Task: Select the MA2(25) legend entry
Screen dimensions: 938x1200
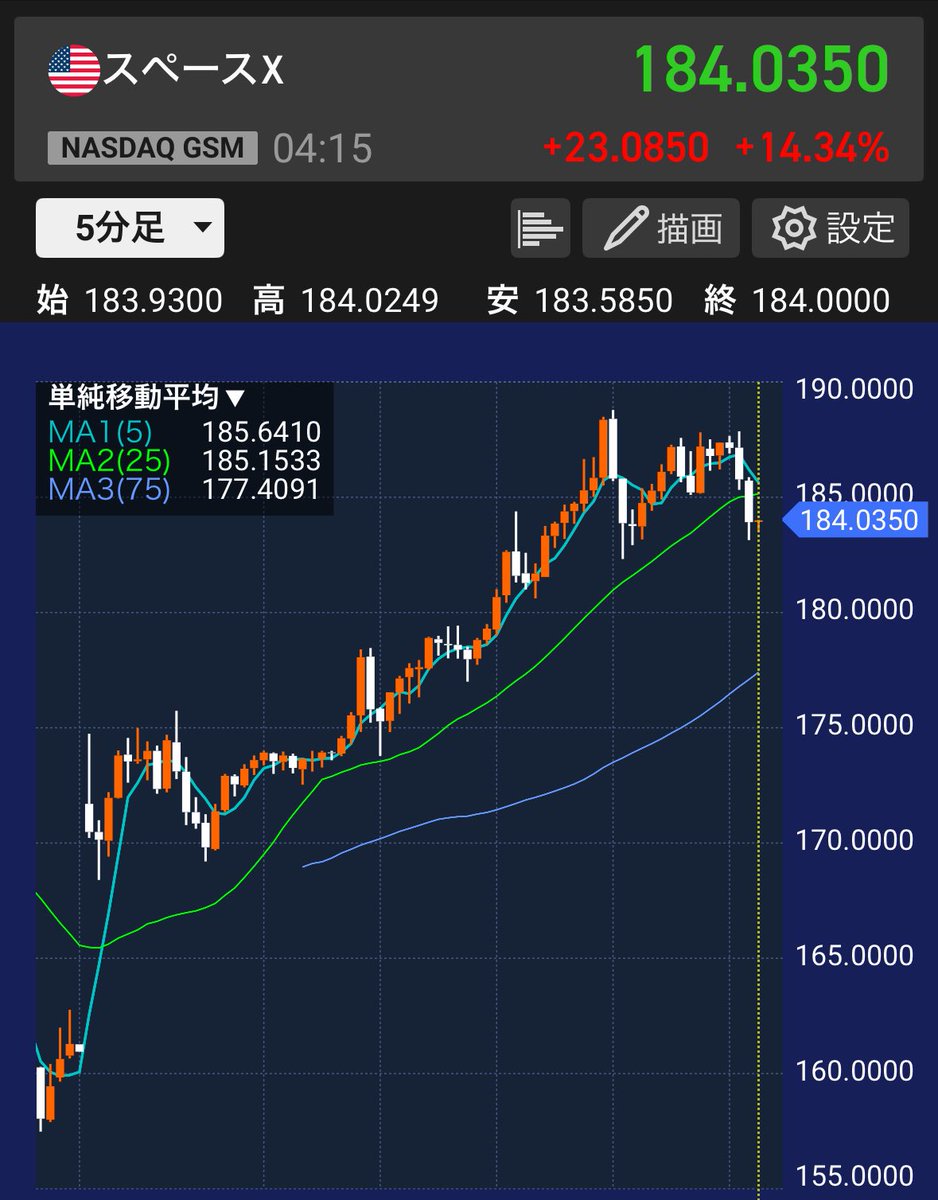Action: point(108,461)
